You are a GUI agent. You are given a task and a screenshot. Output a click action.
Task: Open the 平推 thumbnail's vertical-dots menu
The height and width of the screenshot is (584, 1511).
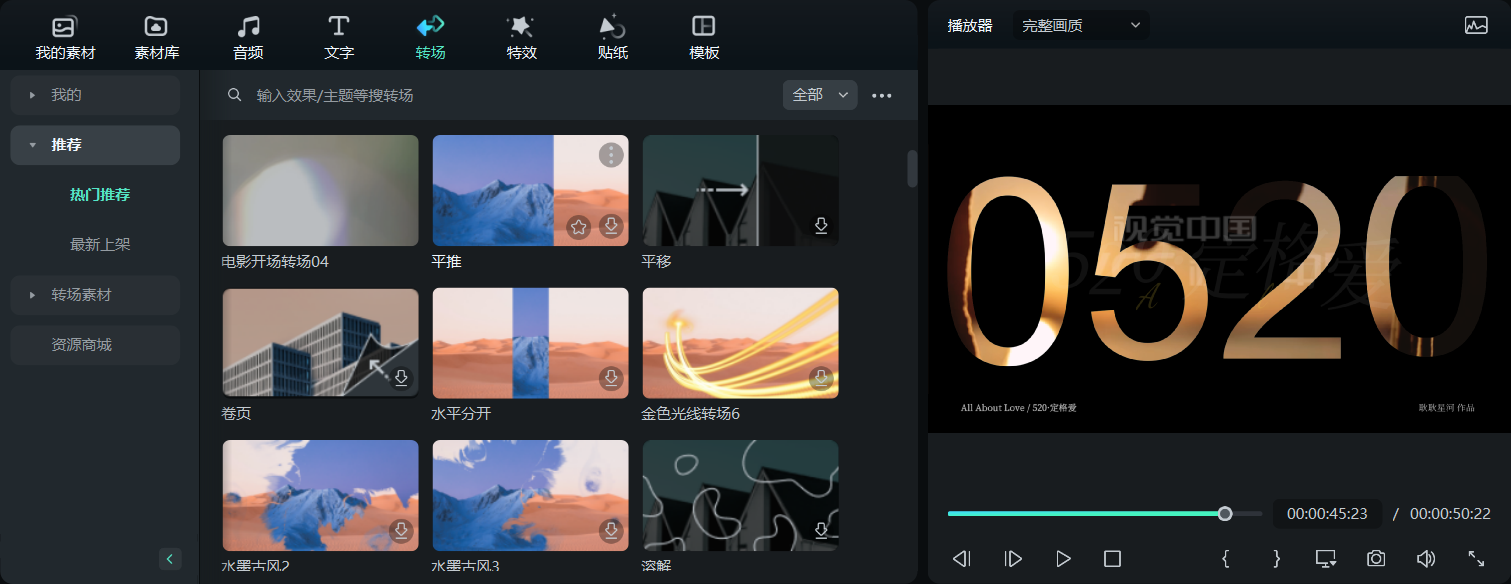click(611, 155)
